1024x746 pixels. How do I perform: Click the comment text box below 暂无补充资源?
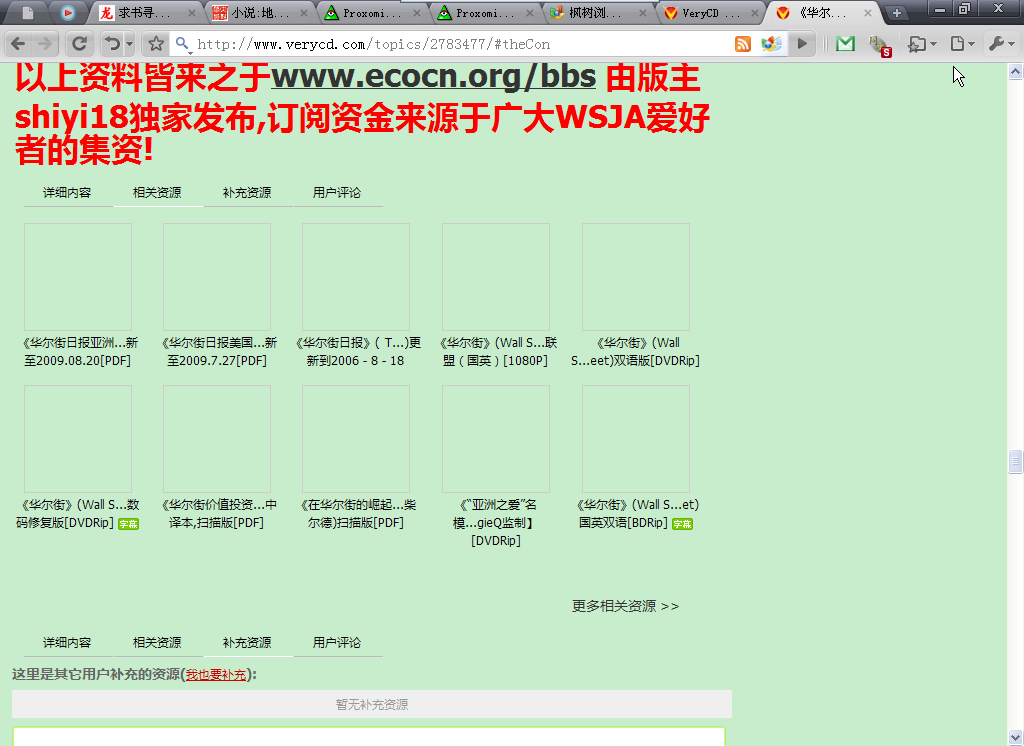pyautogui.click(x=368, y=736)
